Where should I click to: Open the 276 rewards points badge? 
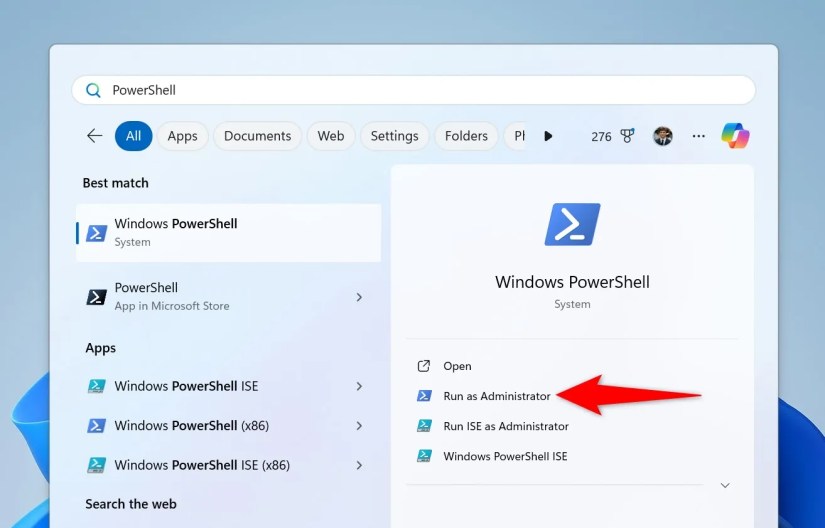pos(612,136)
